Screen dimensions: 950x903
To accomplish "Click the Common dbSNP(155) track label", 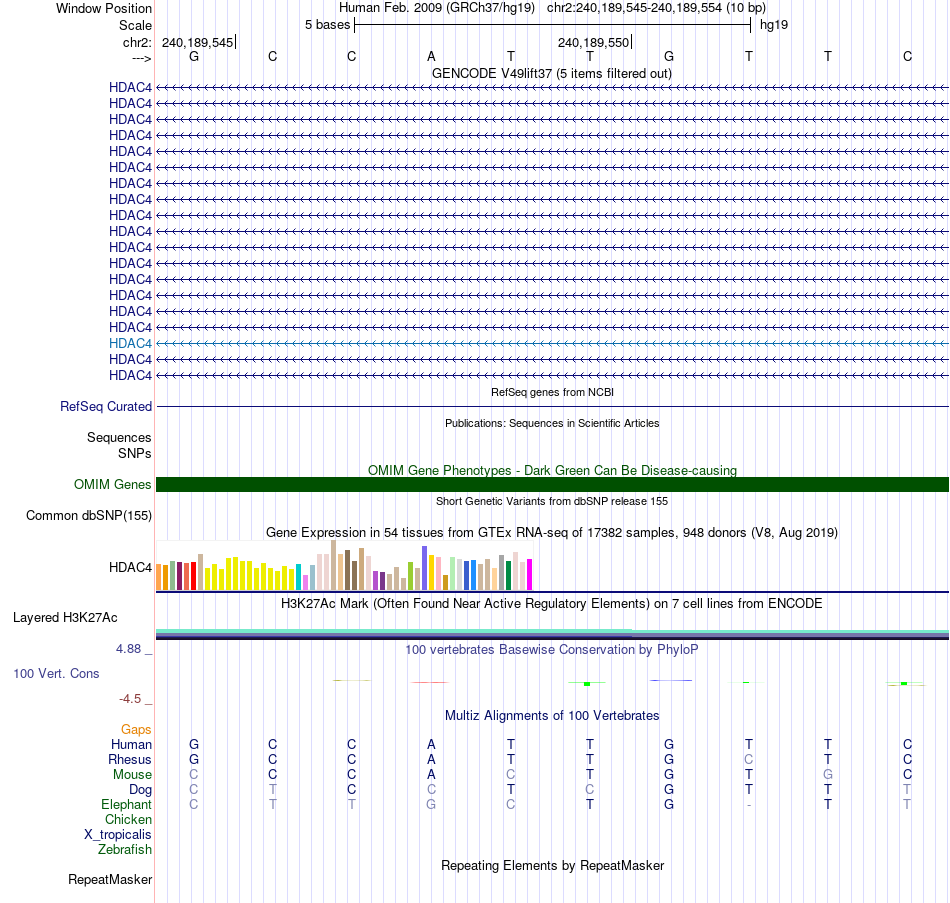I will pyautogui.click(x=89, y=515).
